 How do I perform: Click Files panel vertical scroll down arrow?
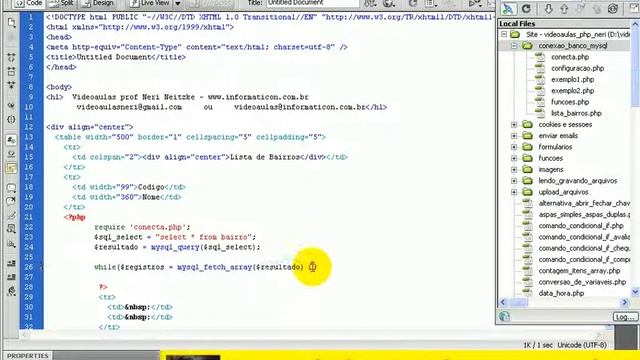click(635, 292)
